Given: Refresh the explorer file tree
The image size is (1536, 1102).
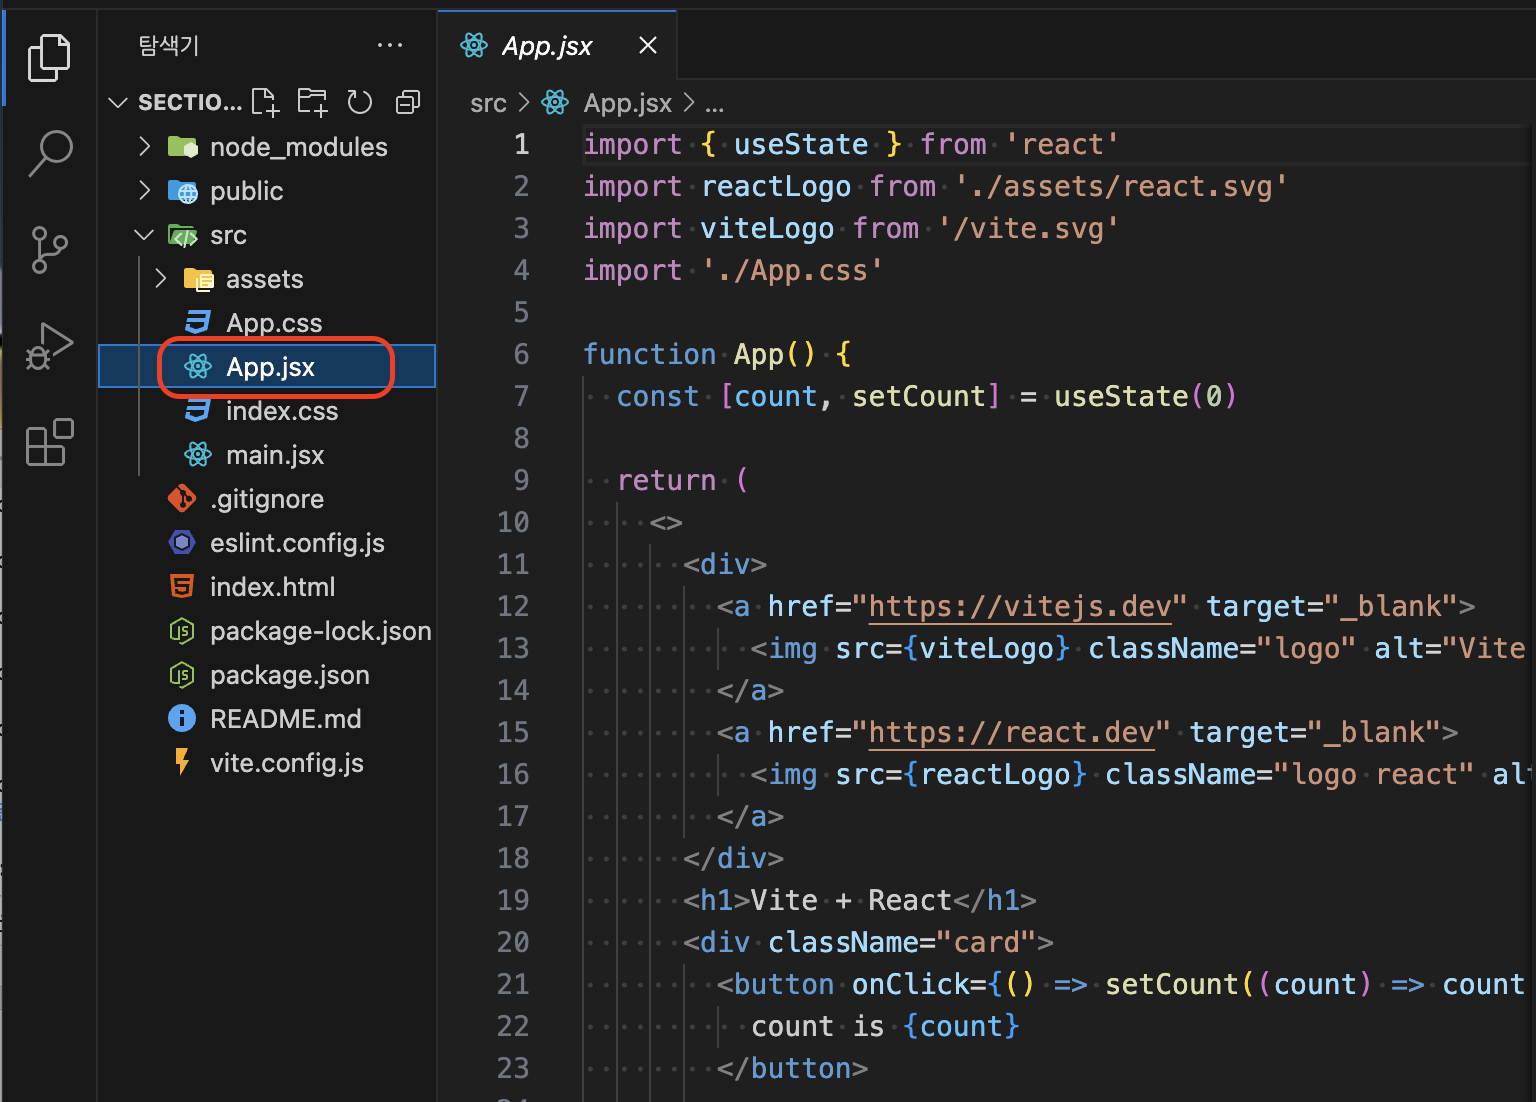Looking at the screenshot, I should tap(360, 102).
